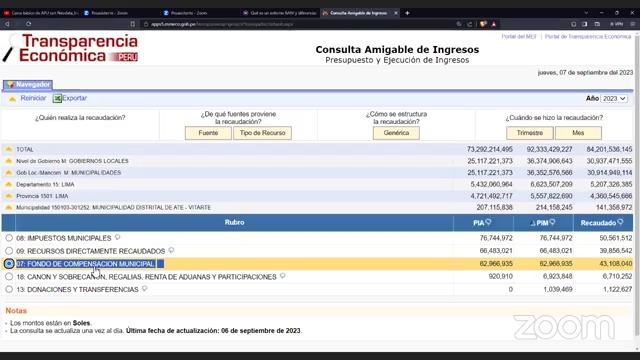Toggle the browser sidebar panel icon
Image resolution: width=640 pixels, height=360 pixels.
tap(584, 24)
